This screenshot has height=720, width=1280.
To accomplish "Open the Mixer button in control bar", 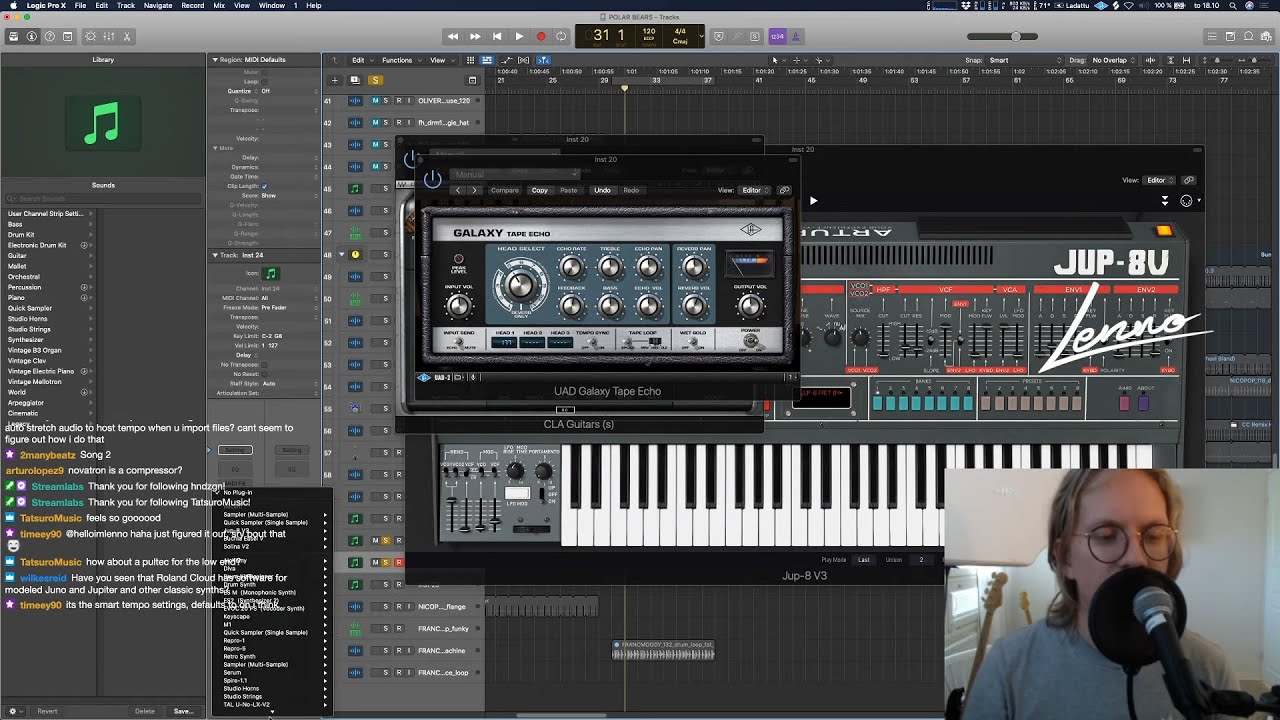I will (109, 36).
